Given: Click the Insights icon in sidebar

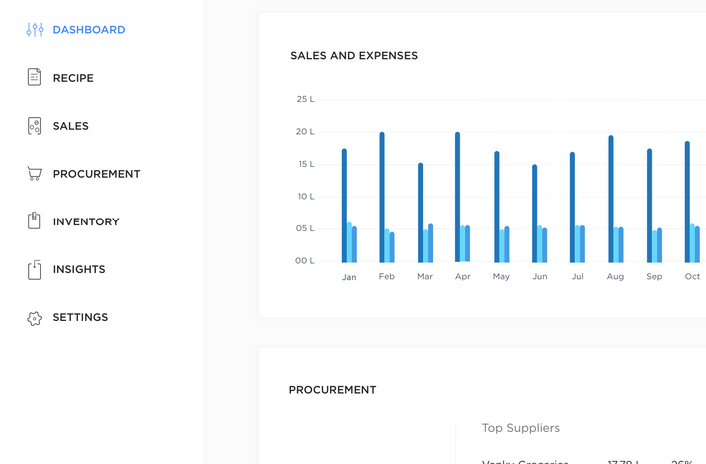Looking at the screenshot, I should click(x=35, y=269).
